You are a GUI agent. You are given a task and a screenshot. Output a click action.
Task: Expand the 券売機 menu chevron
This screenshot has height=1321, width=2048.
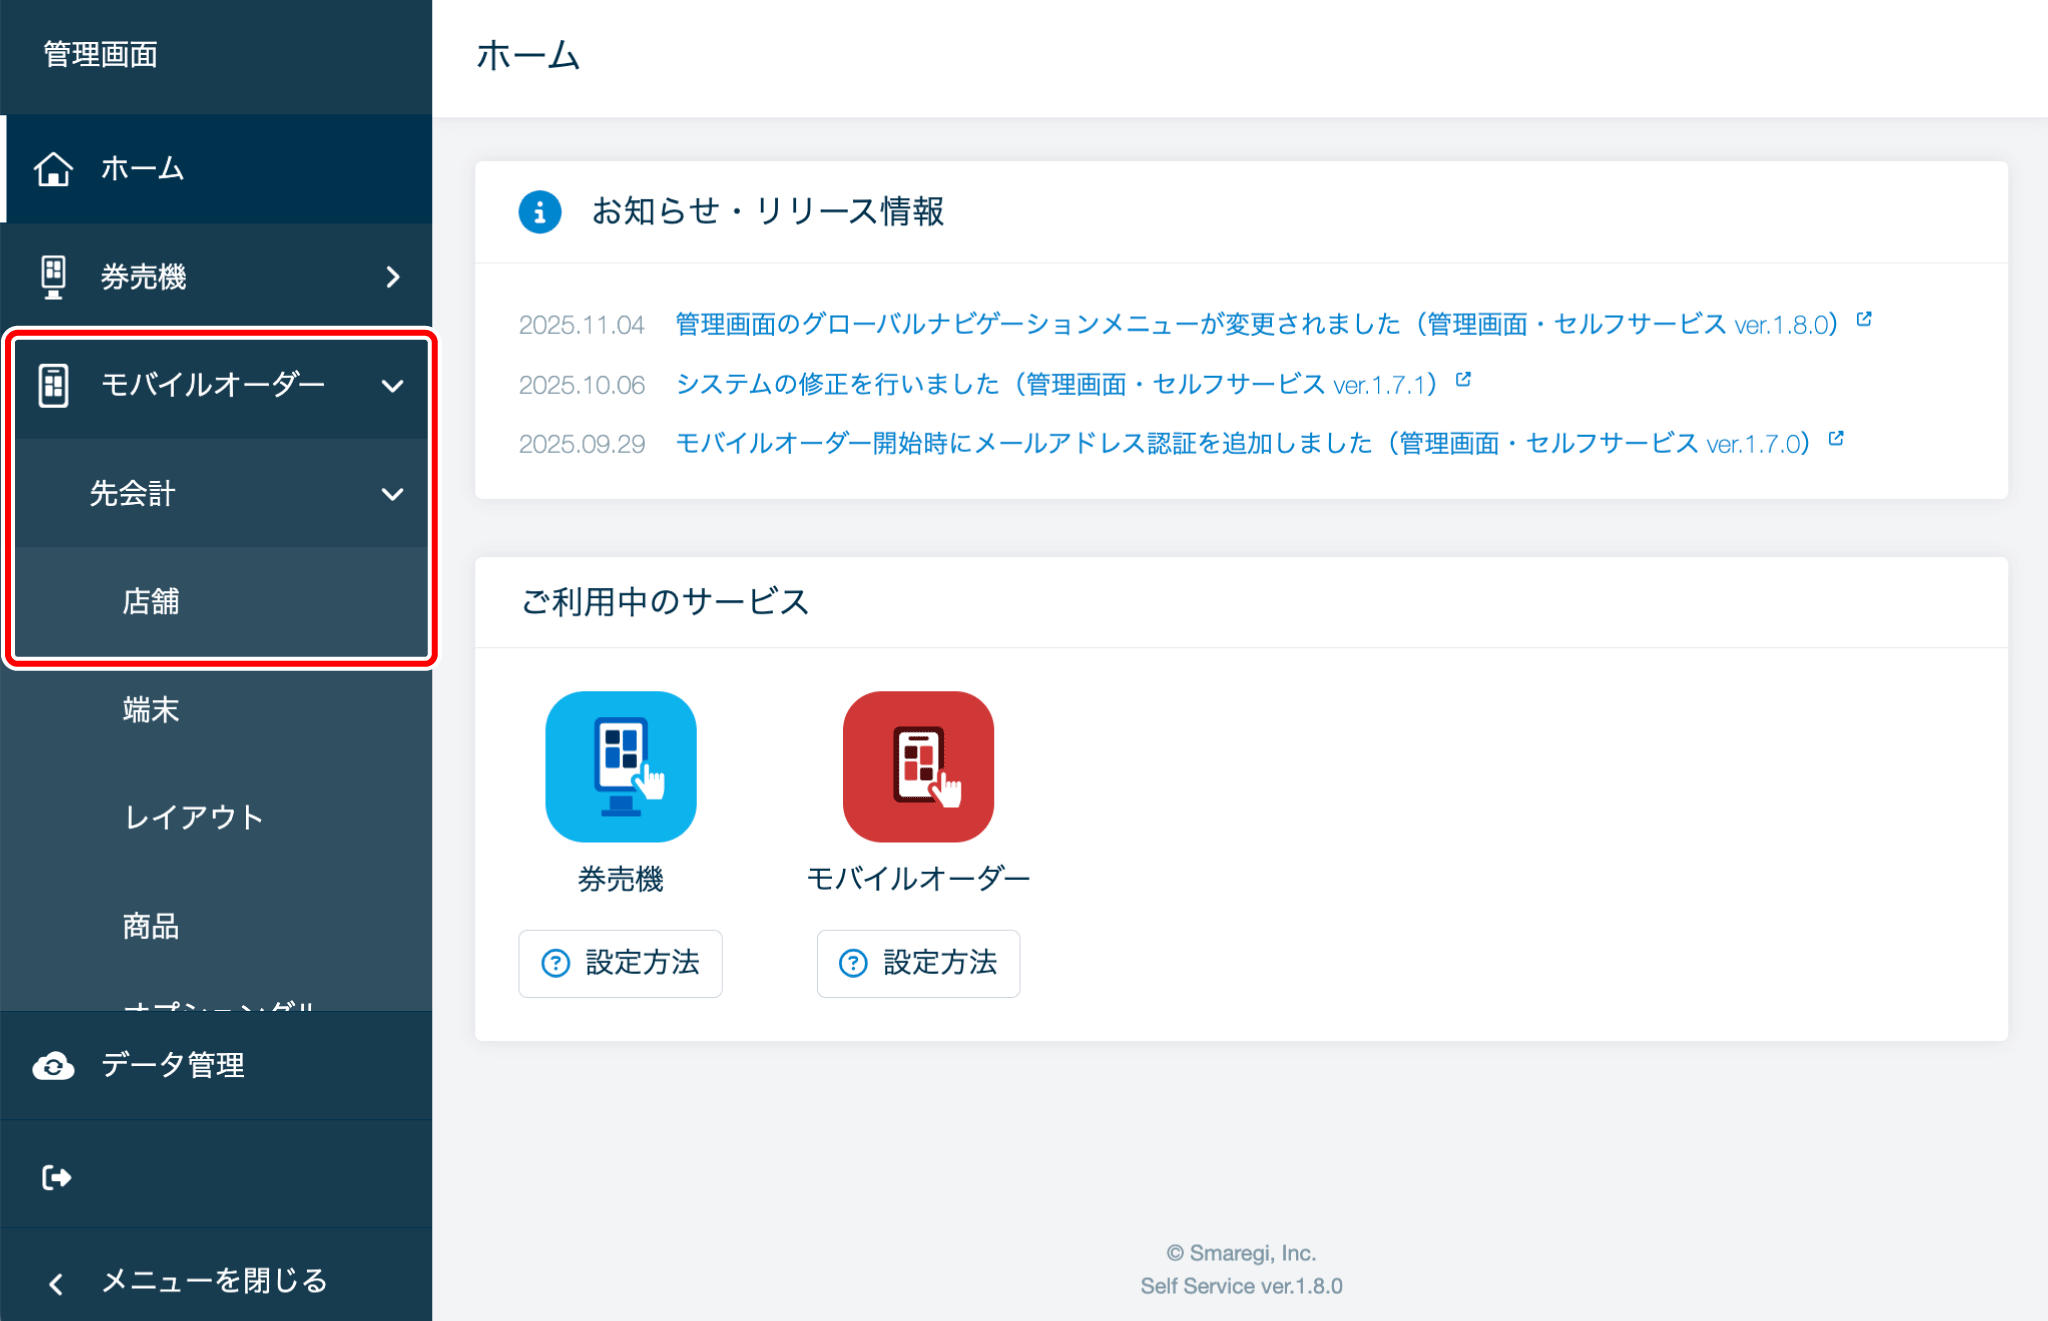point(393,277)
